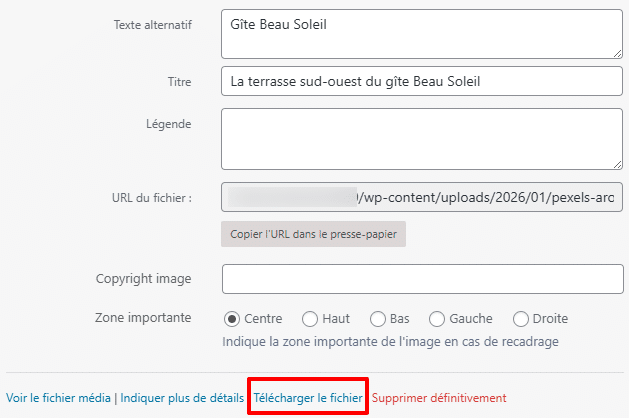Click inside the Texte alternatif text area
The height and width of the screenshot is (418, 629).
[x=421, y=34]
